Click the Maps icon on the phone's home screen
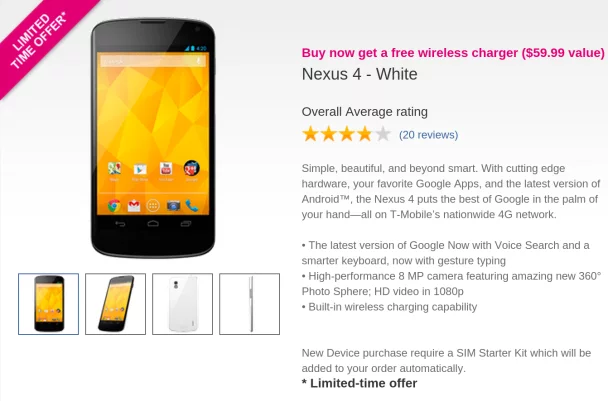This screenshot has width=608, height=401. [x=114, y=168]
